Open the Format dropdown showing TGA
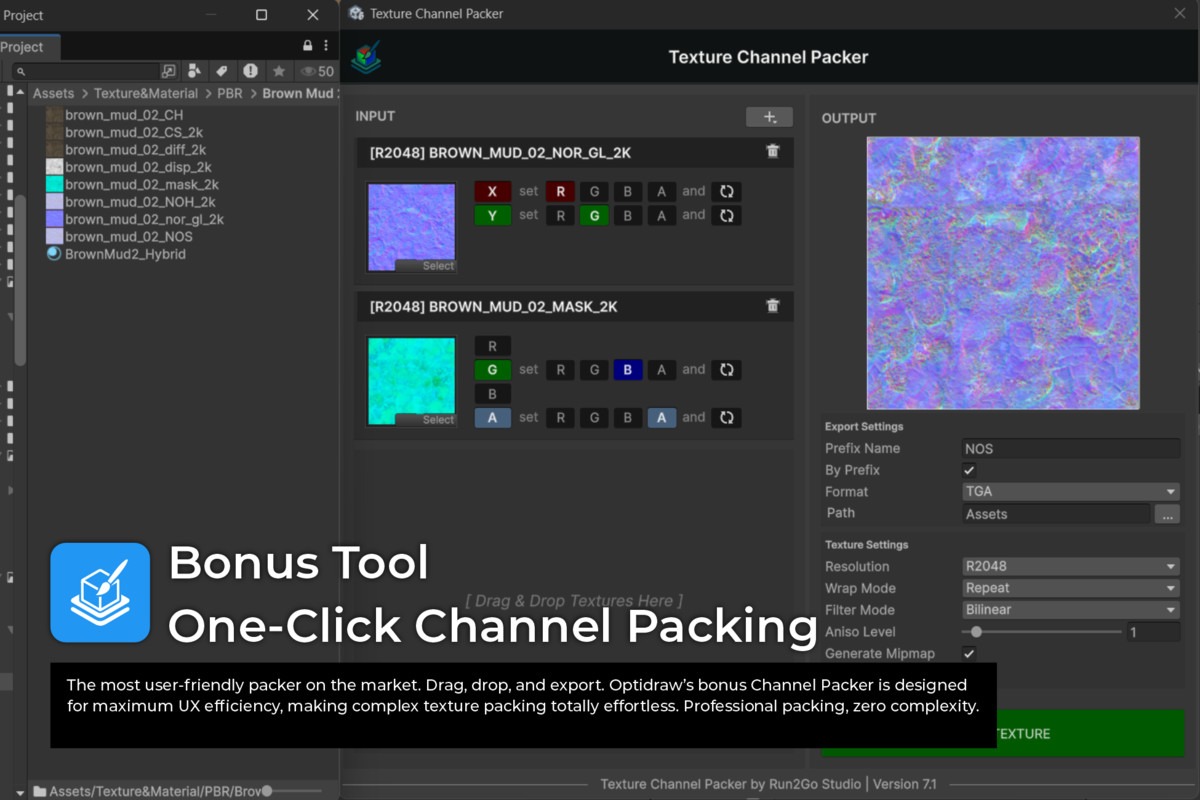Image resolution: width=1200 pixels, height=800 pixels. [x=1071, y=492]
